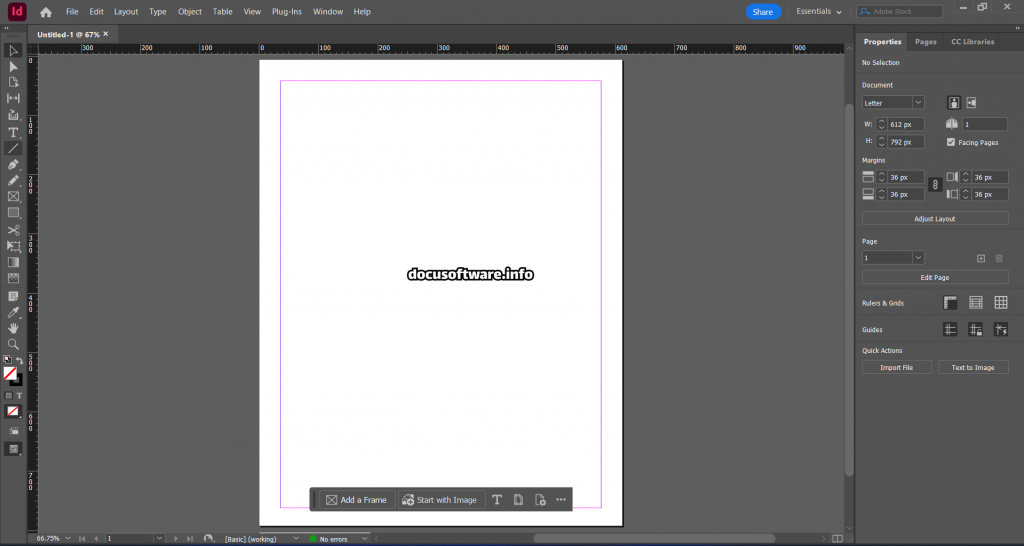The image size is (1024, 546).
Task: Select the Free Transform tool
Action: [x=13, y=246]
